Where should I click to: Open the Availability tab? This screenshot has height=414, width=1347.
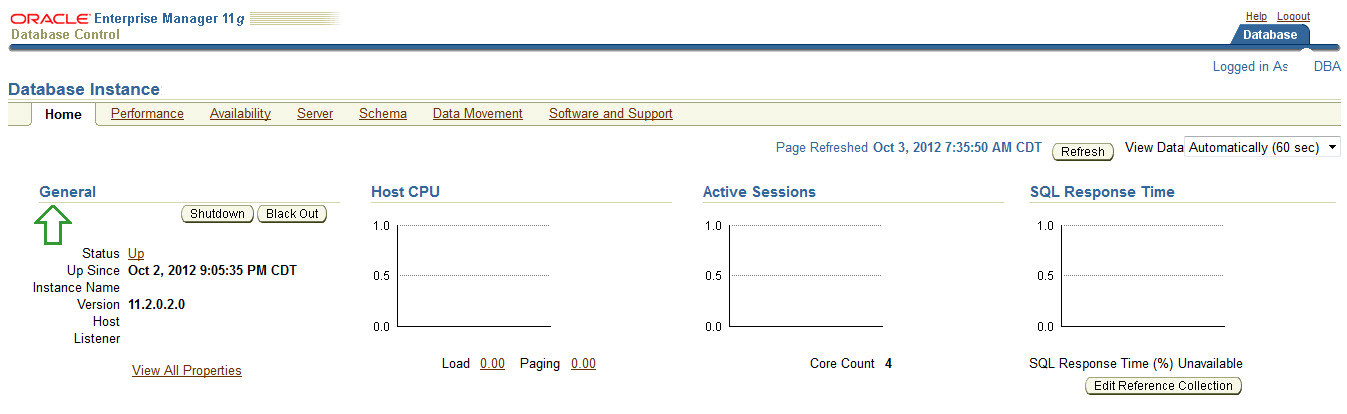(240, 114)
